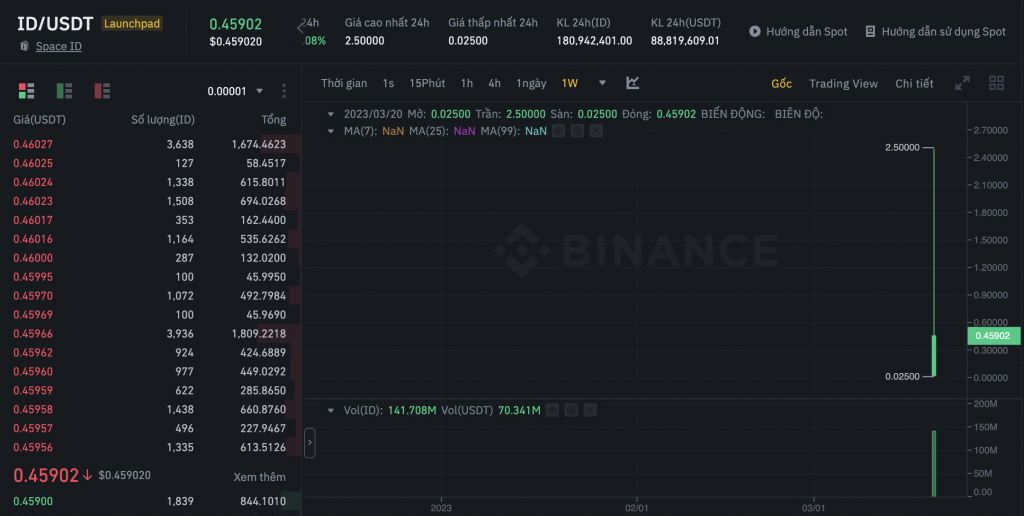Image resolution: width=1024 pixels, height=516 pixels.
Task: Select the sell order at price 0.46017
Action: 150,220
